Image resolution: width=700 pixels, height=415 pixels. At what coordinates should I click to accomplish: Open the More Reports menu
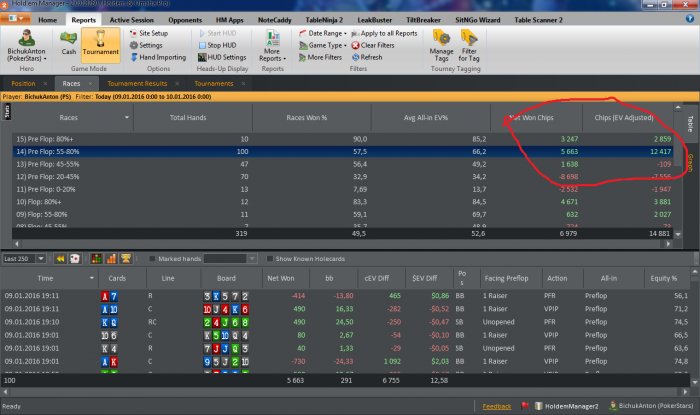pyautogui.click(x=272, y=46)
